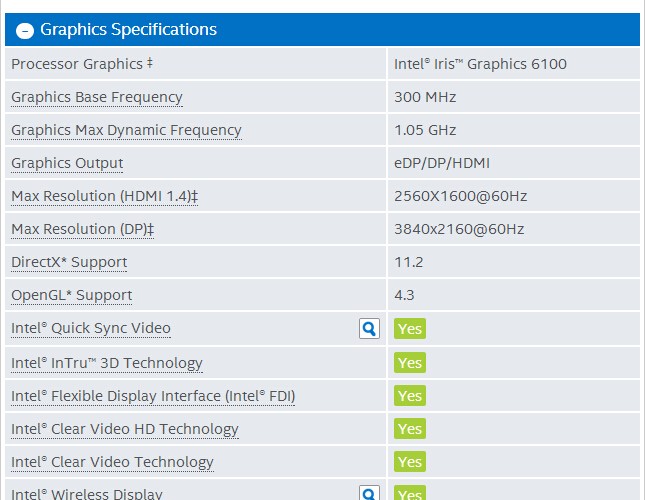Image resolution: width=646 pixels, height=500 pixels.
Task: Click the search icon beside Wireless Display
Action: tap(369, 493)
